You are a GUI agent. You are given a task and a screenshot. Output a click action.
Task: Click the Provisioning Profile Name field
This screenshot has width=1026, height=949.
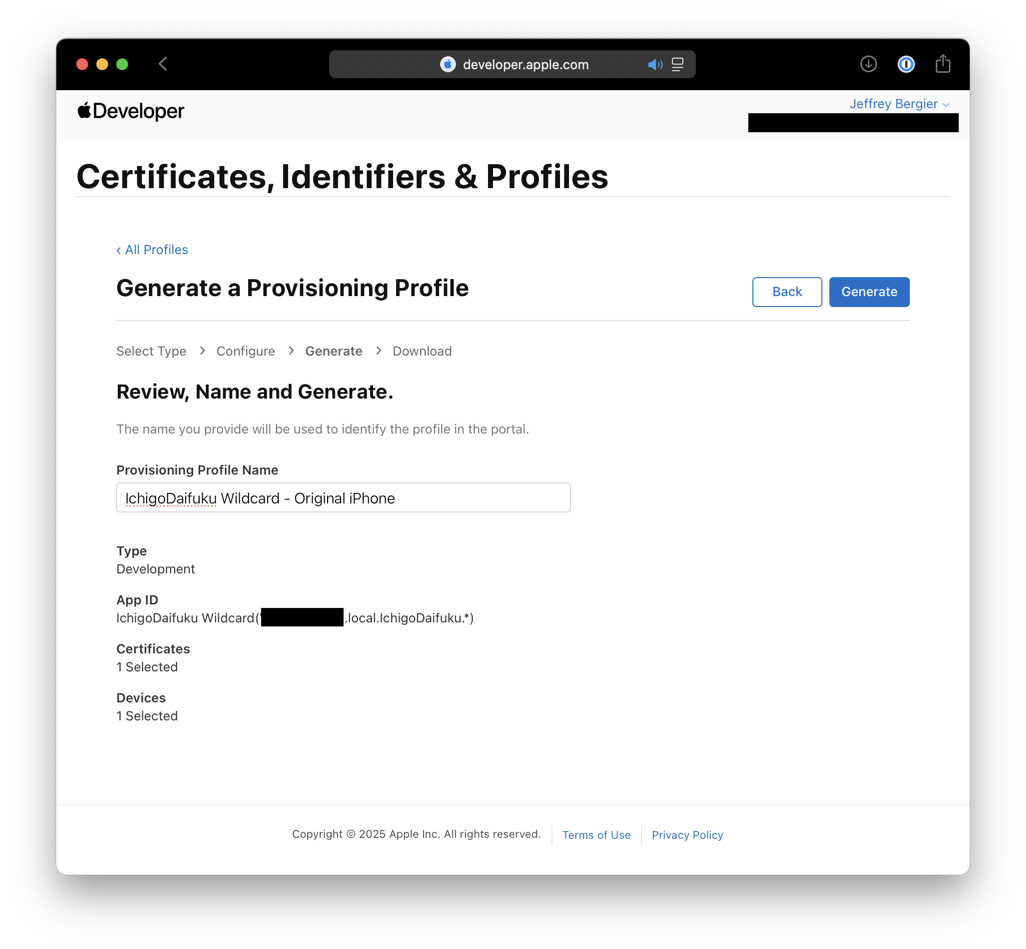point(343,498)
